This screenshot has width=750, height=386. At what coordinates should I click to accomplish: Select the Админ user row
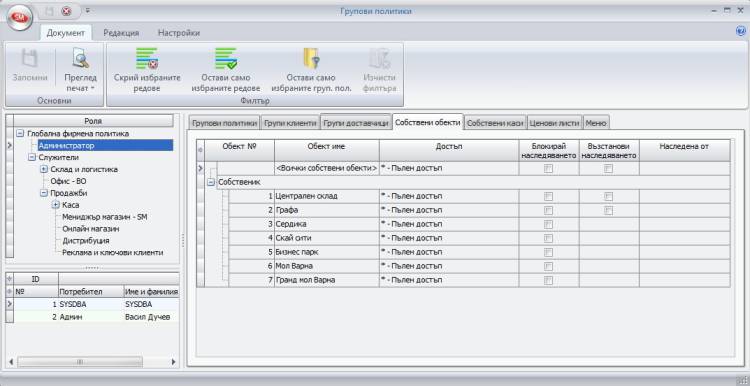[96, 317]
